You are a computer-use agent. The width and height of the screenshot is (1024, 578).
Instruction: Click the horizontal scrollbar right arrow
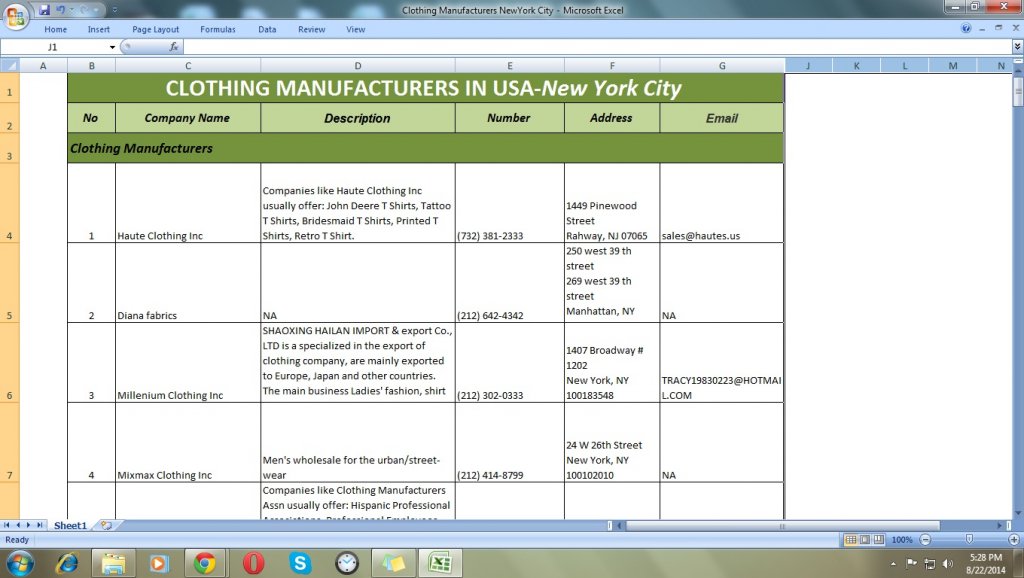(x=1000, y=525)
